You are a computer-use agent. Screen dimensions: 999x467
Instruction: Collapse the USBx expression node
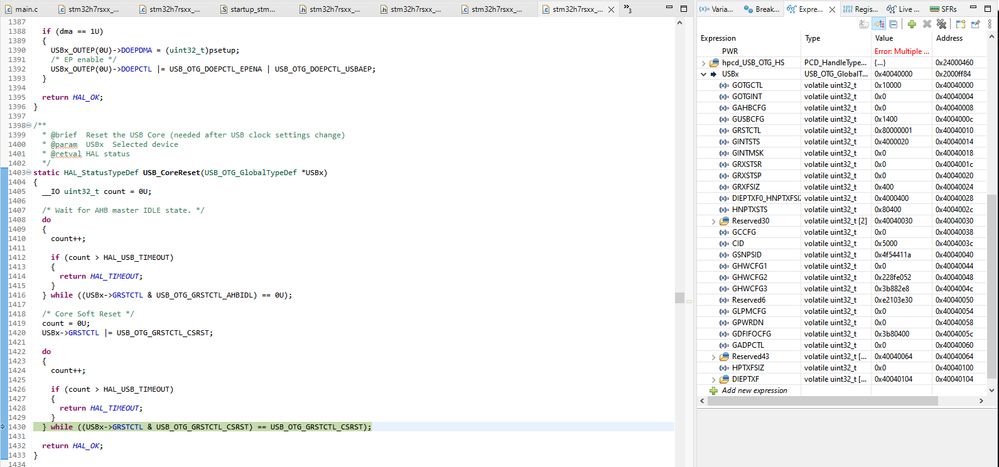(x=703, y=74)
